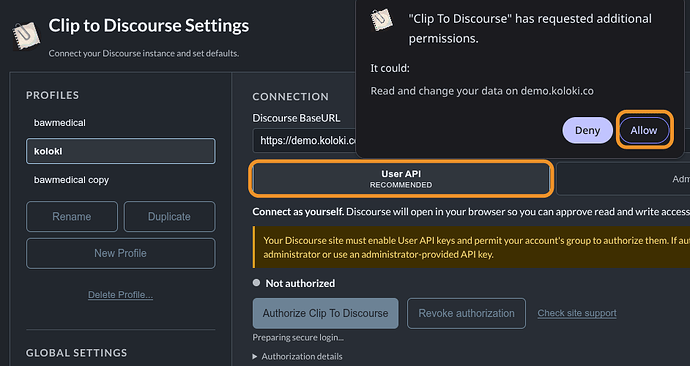The height and width of the screenshot is (366, 690).
Task: Select the bawmedical copy profile
Action: [121, 180]
